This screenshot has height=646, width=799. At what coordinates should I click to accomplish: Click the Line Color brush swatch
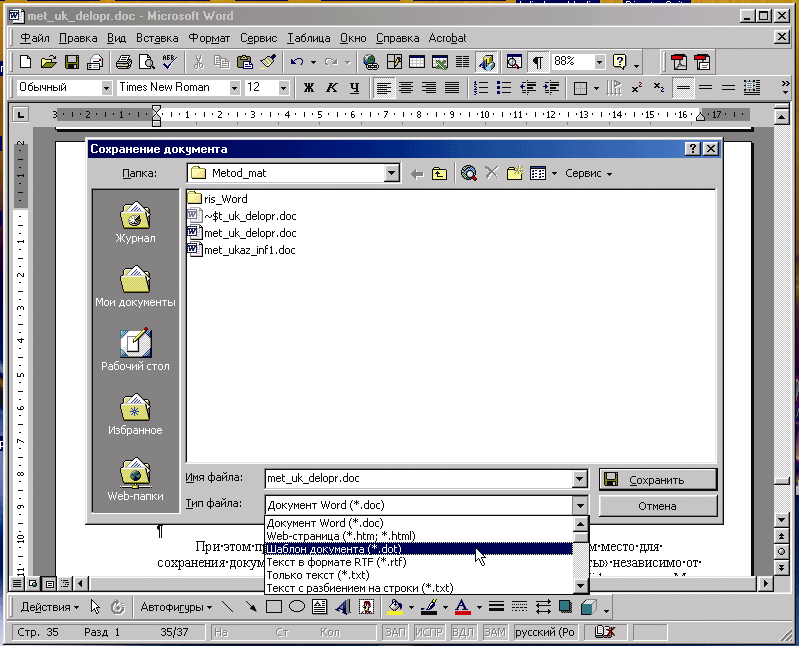tap(429, 607)
